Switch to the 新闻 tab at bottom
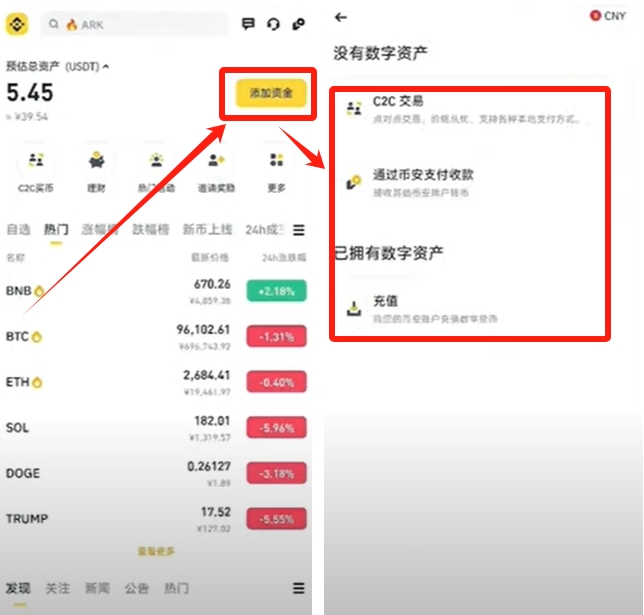This screenshot has width=644, height=615. click(97, 588)
